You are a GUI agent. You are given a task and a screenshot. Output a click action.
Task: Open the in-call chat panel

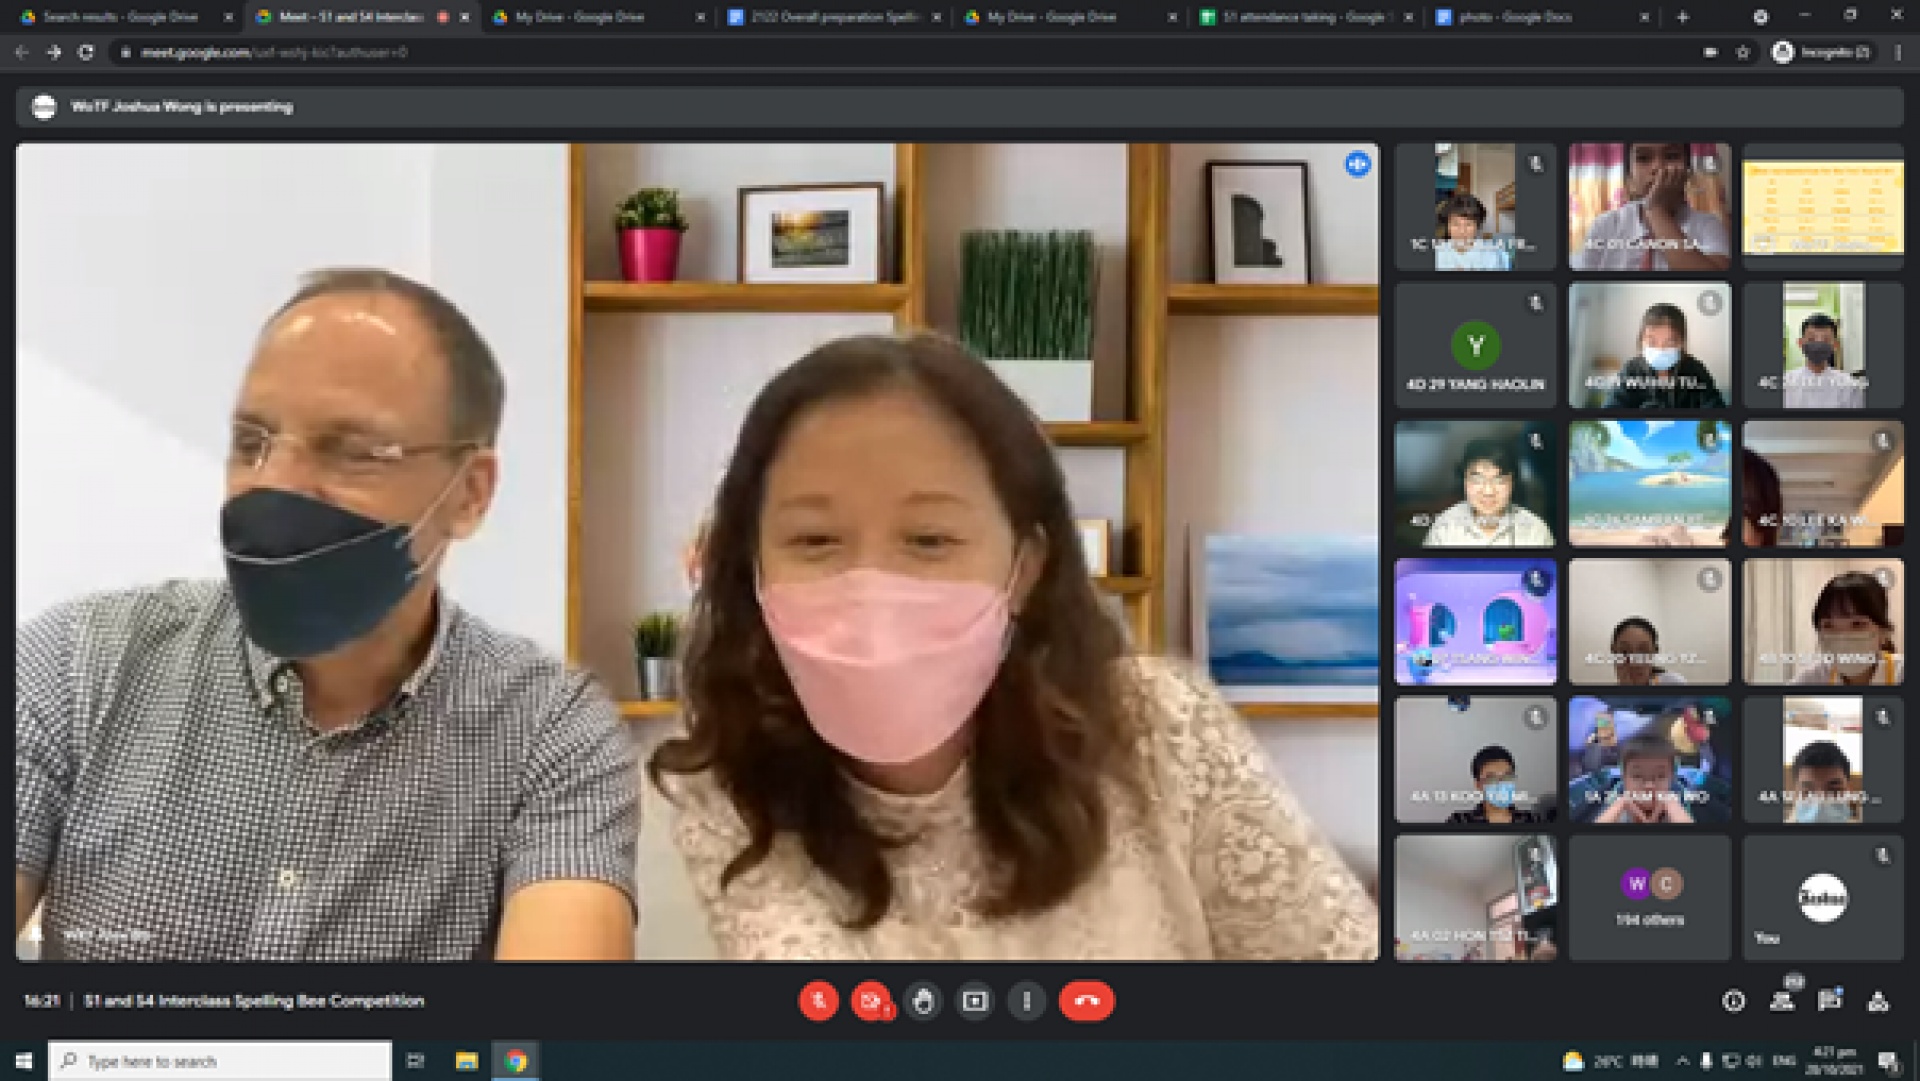click(x=1830, y=1001)
